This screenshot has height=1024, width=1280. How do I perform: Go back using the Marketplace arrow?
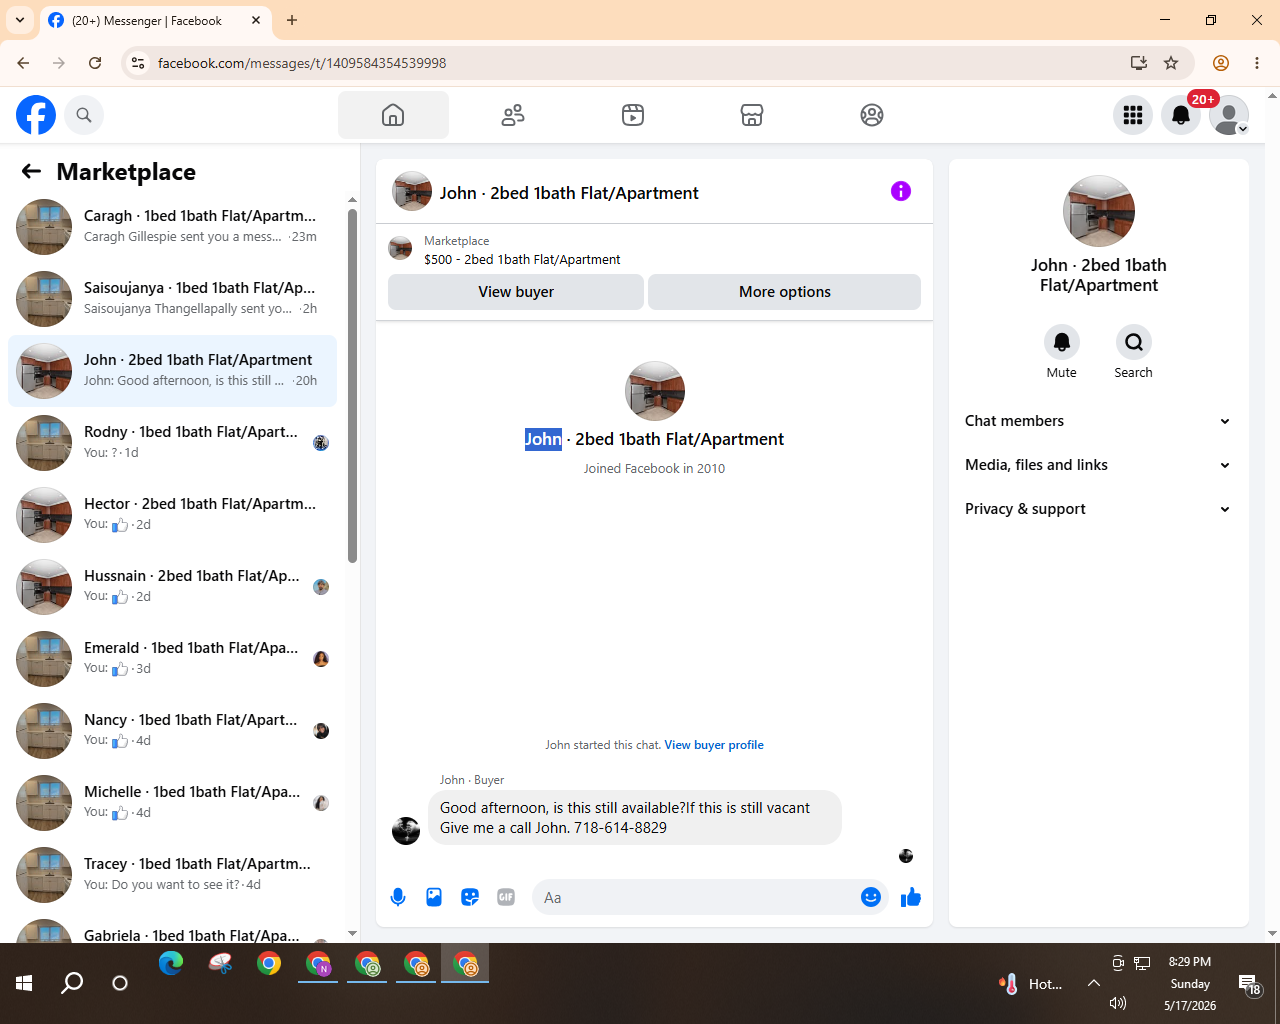[31, 171]
